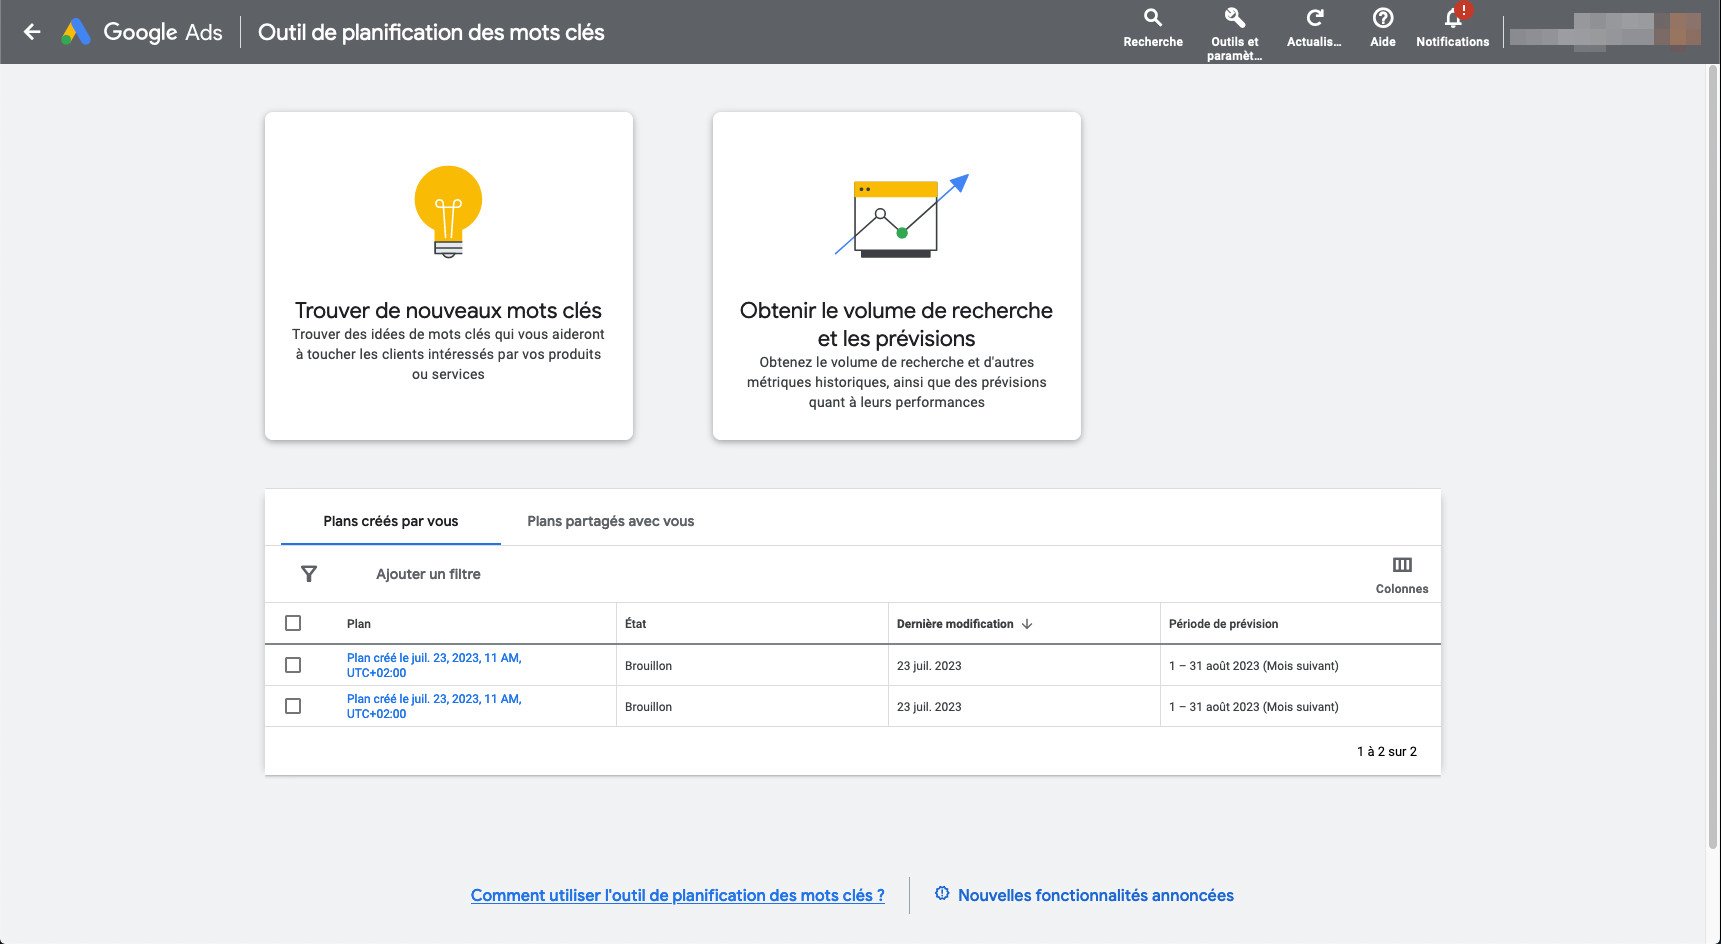The width and height of the screenshot is (1721, 944).
Task: Click the Période de prévision header
Action: pos(1224,624)
